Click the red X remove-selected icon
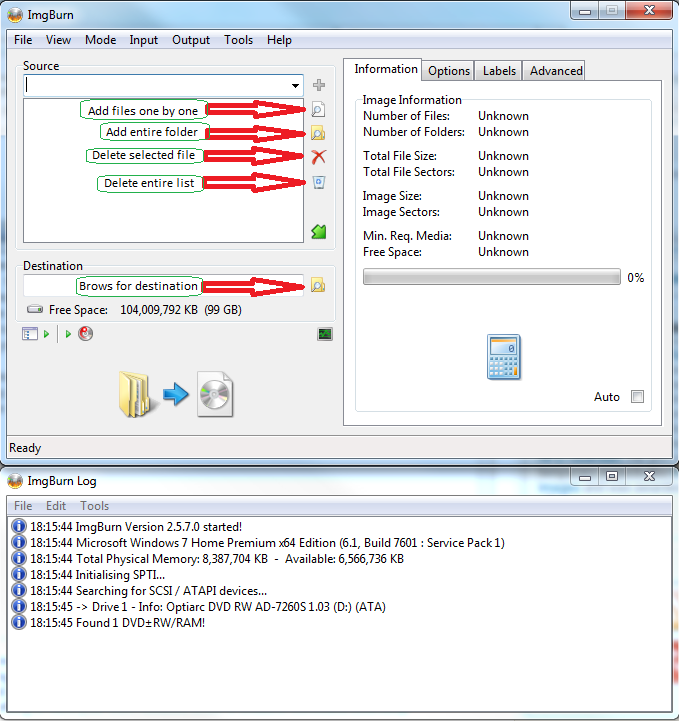The width and height of the screenshot is (679, 721). pyautogui.click(x=319, y=157)
